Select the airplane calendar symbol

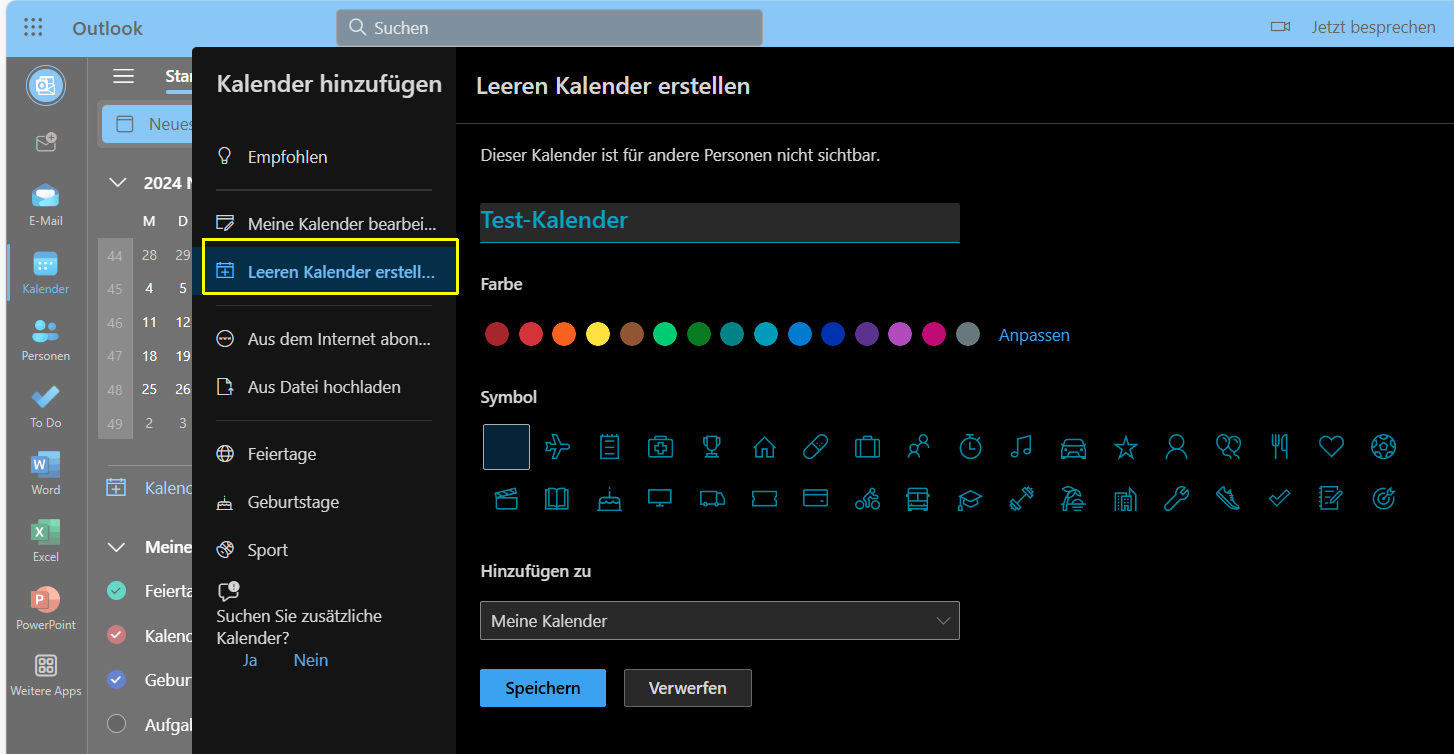[557, 447]
